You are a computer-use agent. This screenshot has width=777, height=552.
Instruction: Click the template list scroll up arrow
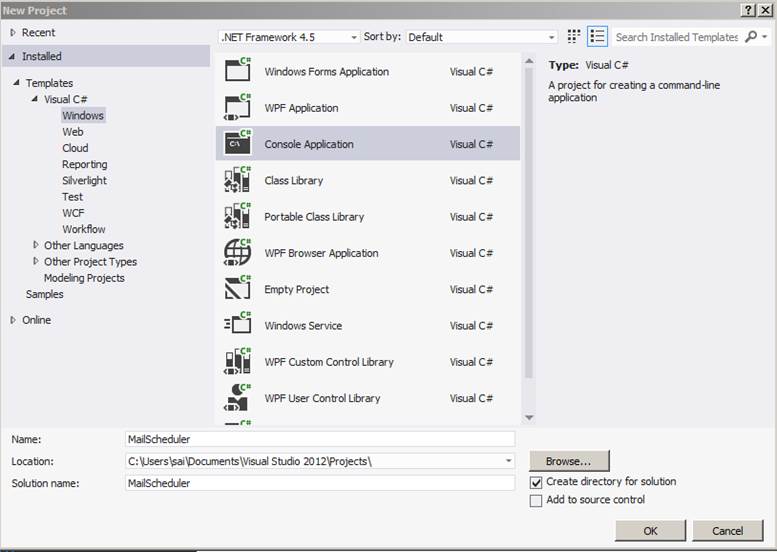(529, 61)
